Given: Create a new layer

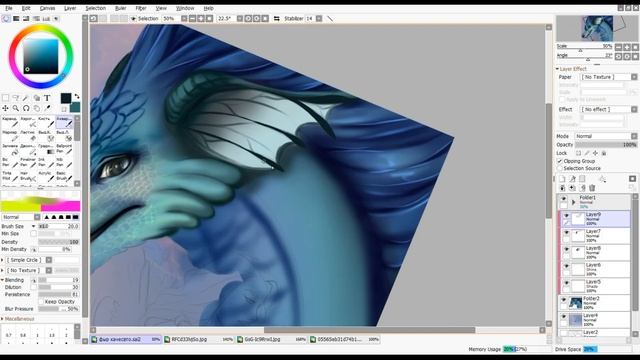Looking at the screenshot, I should 562,179.
